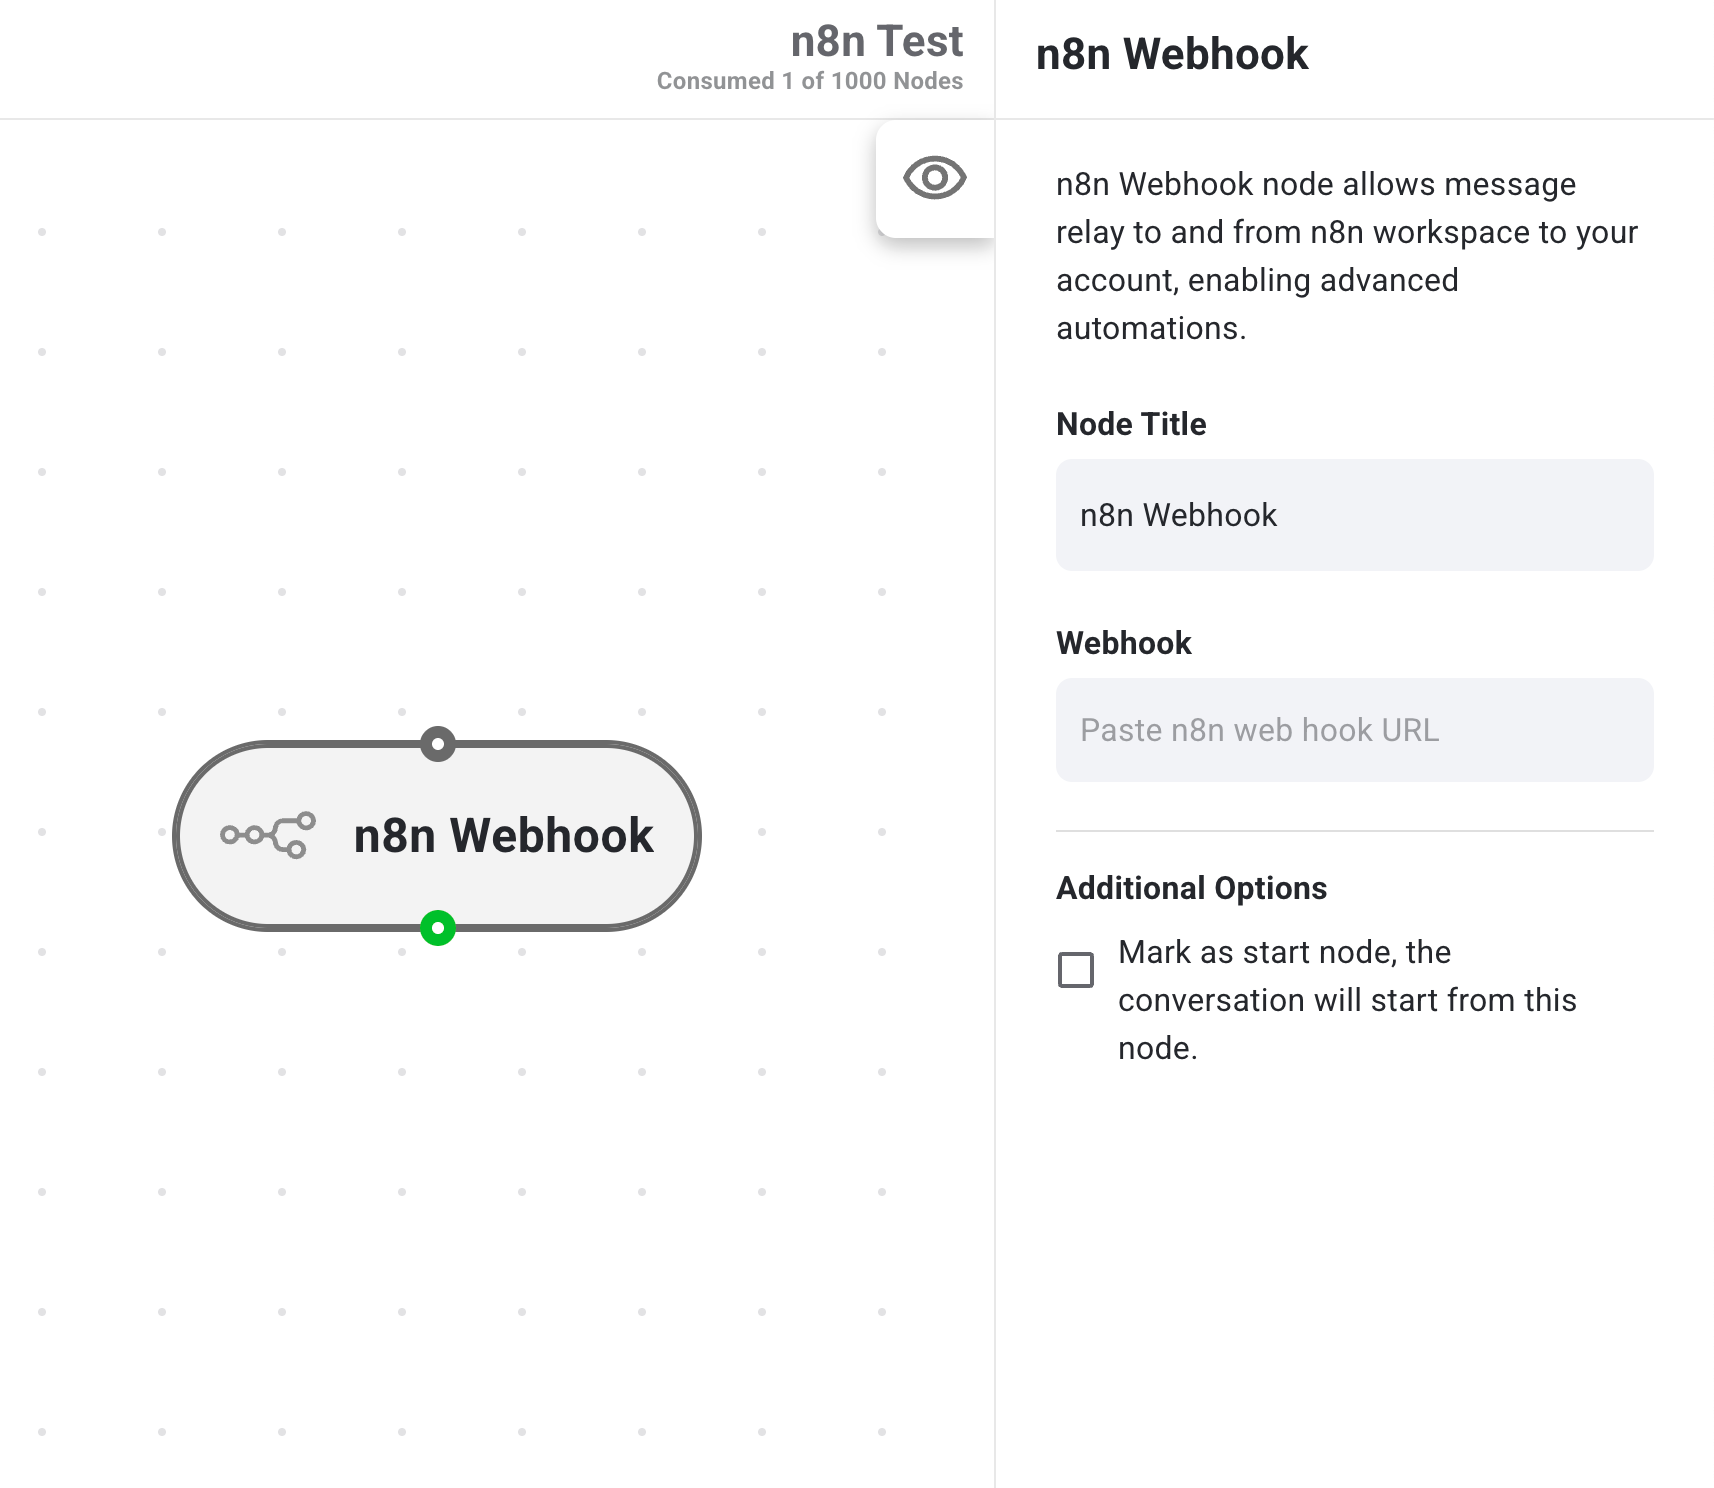Select the n8n Webhook node label on canvas
This screenshot has width=1714, height=1488.
503,835
